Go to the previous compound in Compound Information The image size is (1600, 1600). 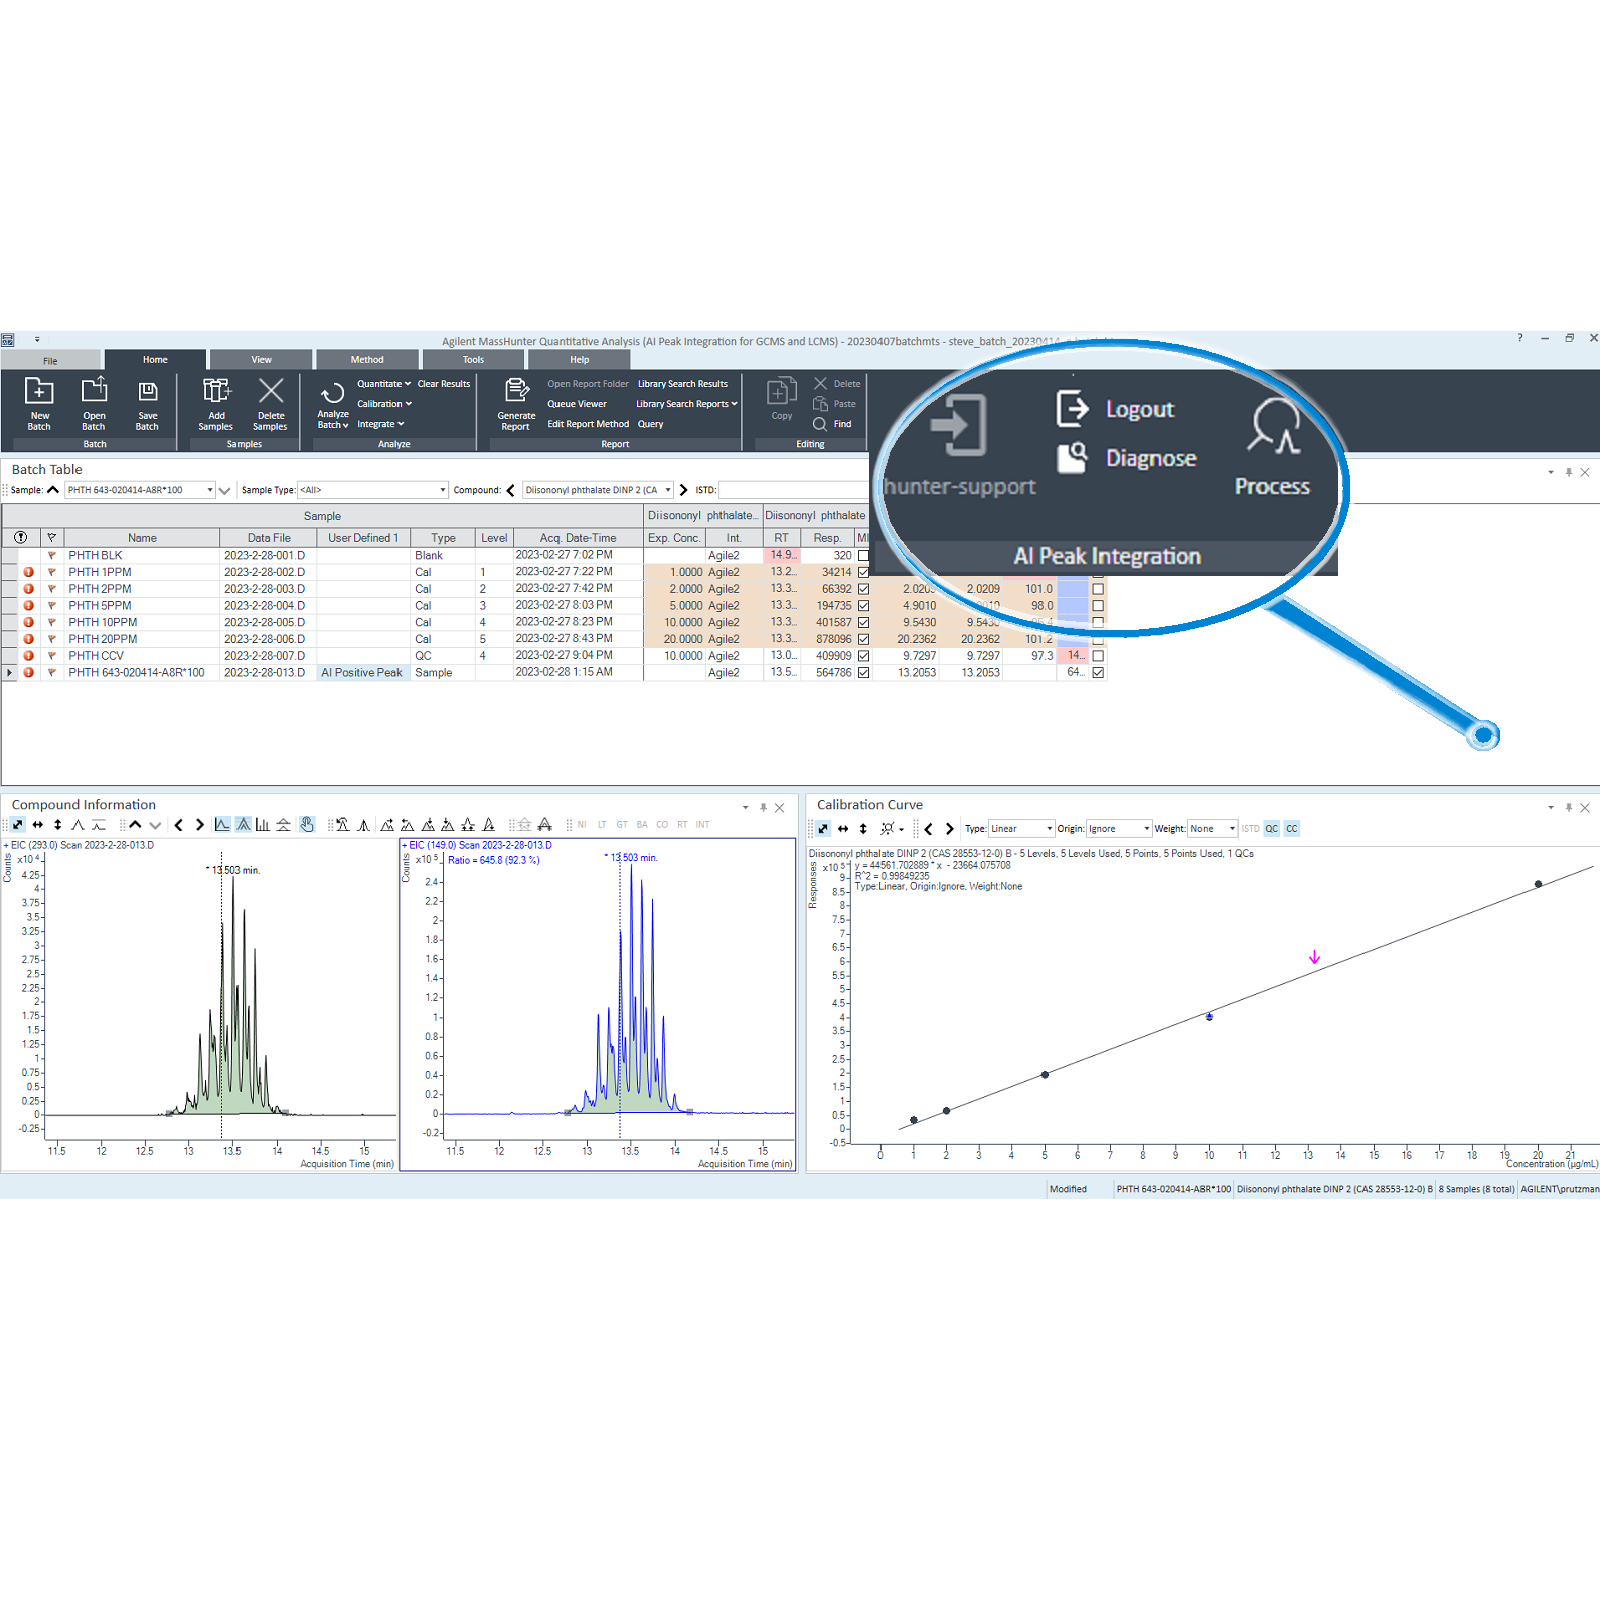179,825
